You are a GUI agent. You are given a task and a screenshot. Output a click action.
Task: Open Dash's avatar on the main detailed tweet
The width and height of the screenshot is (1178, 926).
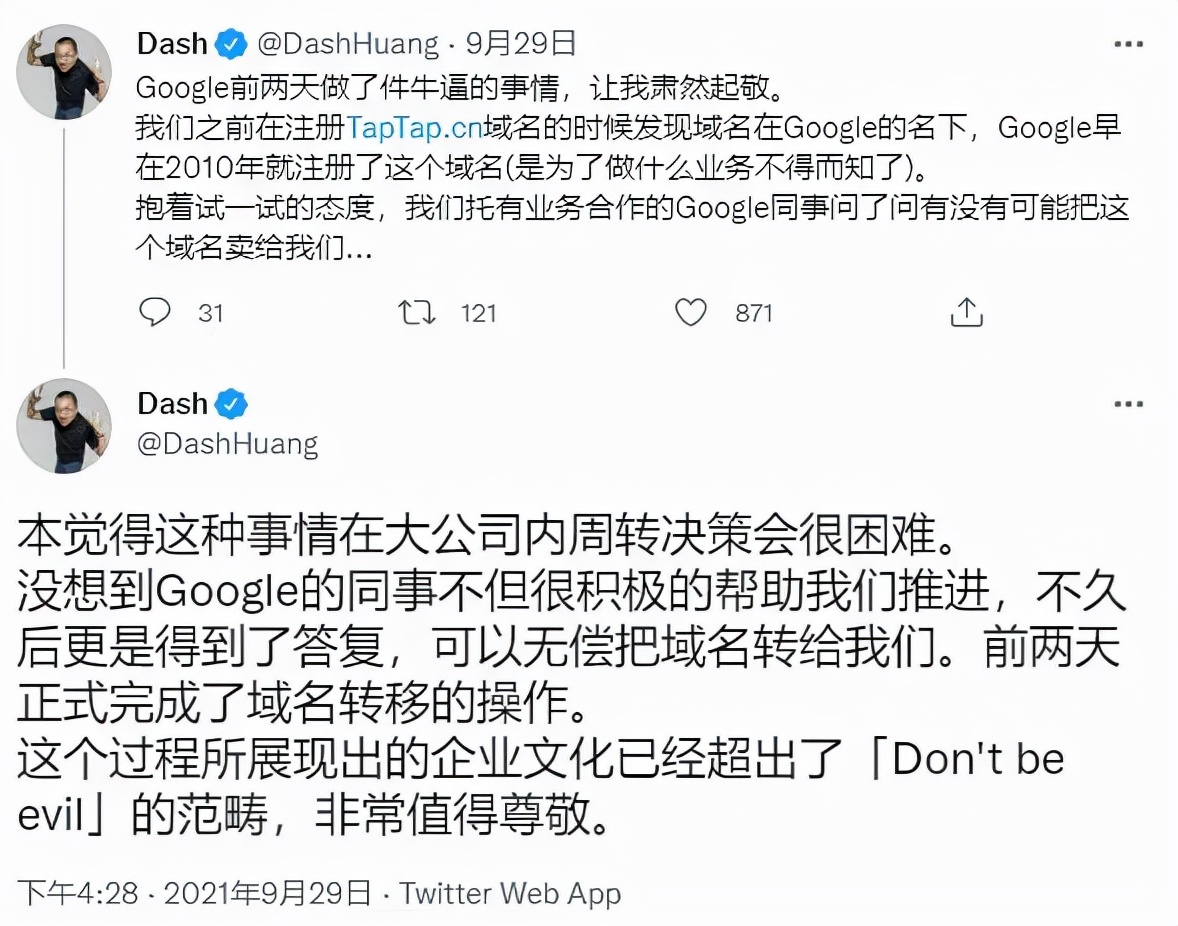[64, 426]
